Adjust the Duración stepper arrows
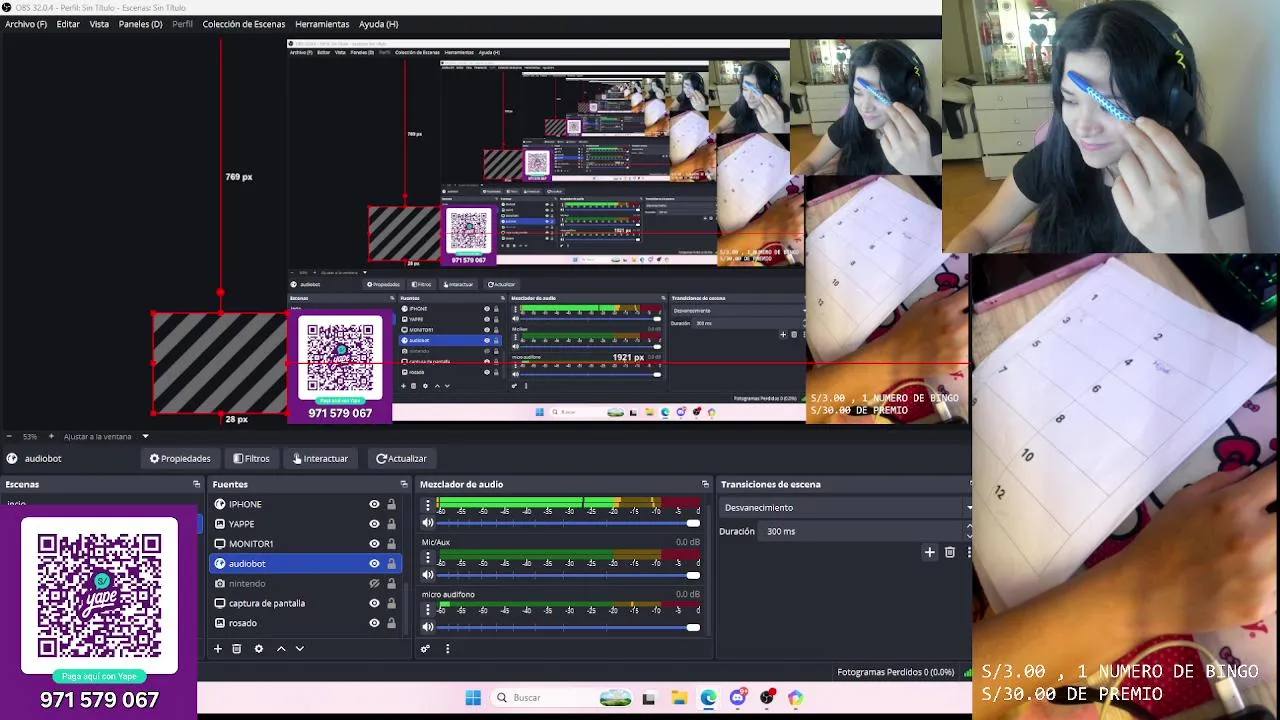1280x720 pixels. [969, 531]
